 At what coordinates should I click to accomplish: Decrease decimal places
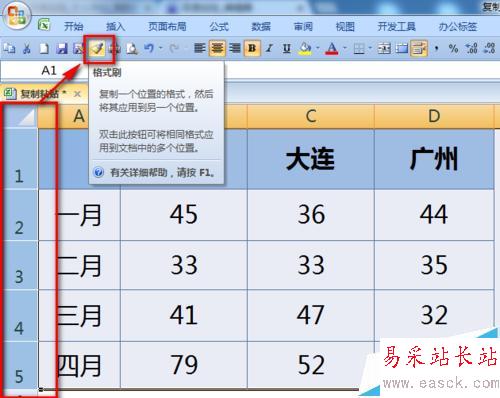coord(489,49)
